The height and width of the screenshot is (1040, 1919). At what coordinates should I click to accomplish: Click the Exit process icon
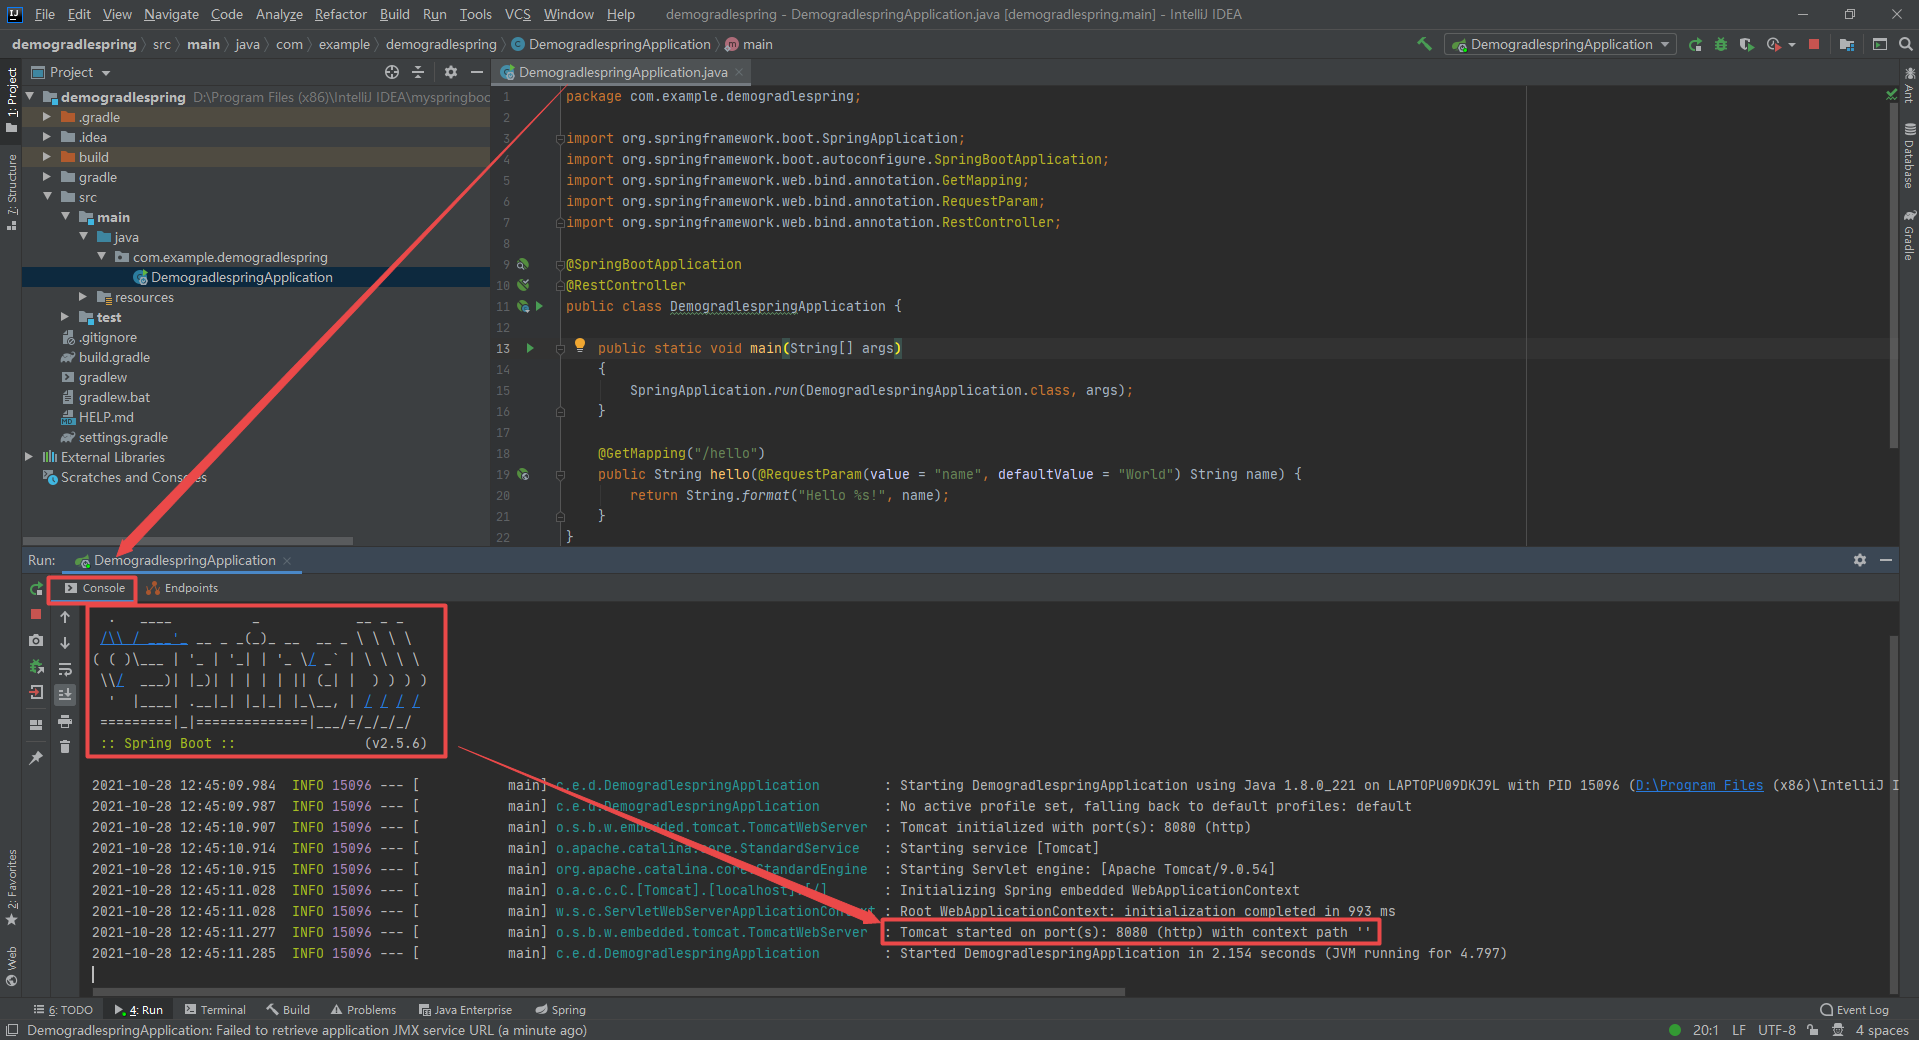click(36, 692)
